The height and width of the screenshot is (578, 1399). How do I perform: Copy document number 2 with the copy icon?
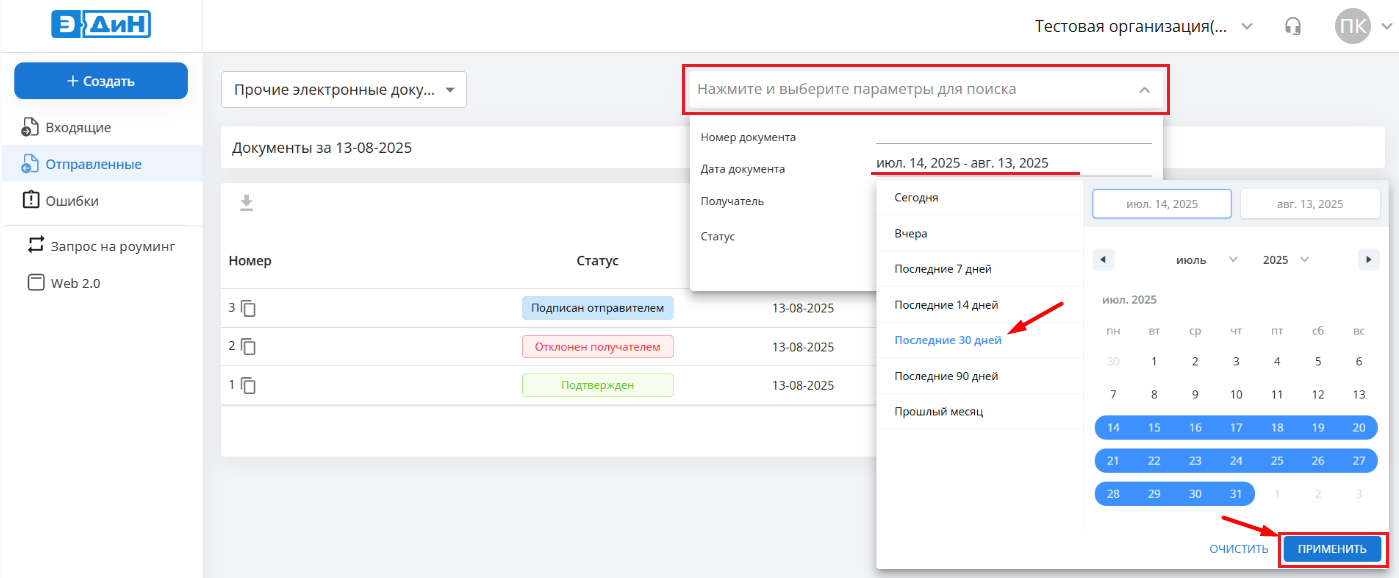click(x=248, y=347)
